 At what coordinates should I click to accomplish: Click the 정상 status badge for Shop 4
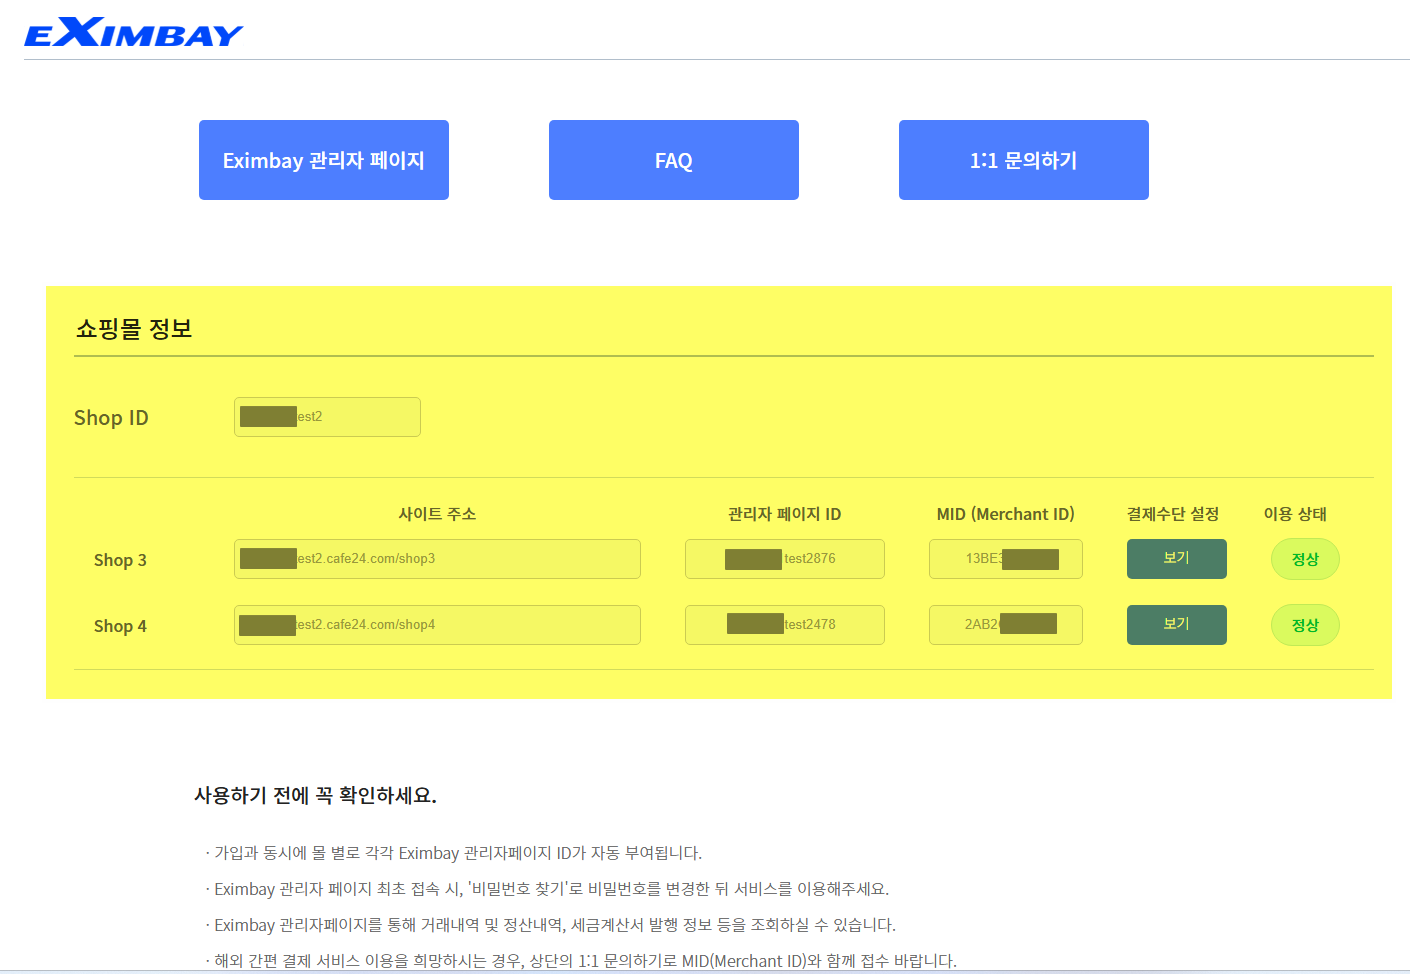[x=1305, y=625]
